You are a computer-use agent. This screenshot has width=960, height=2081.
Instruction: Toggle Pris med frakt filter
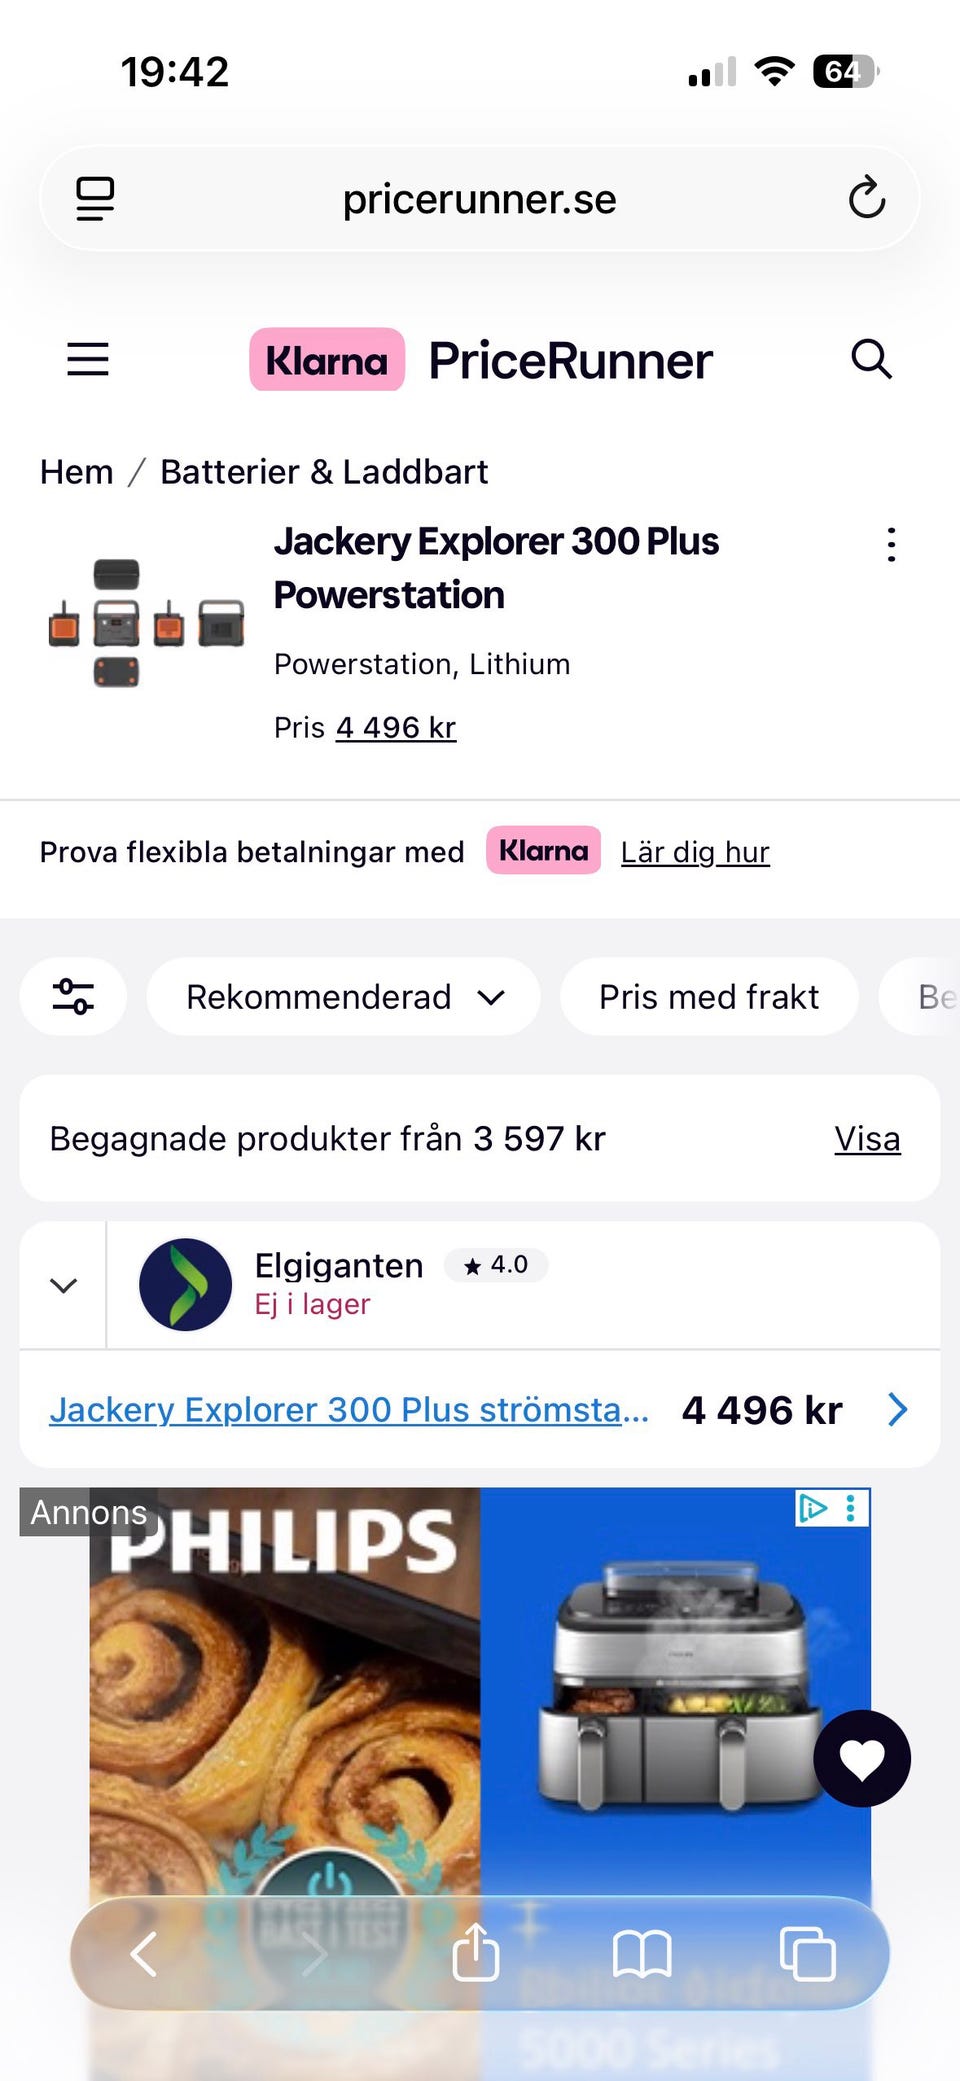tap(708, 996)
